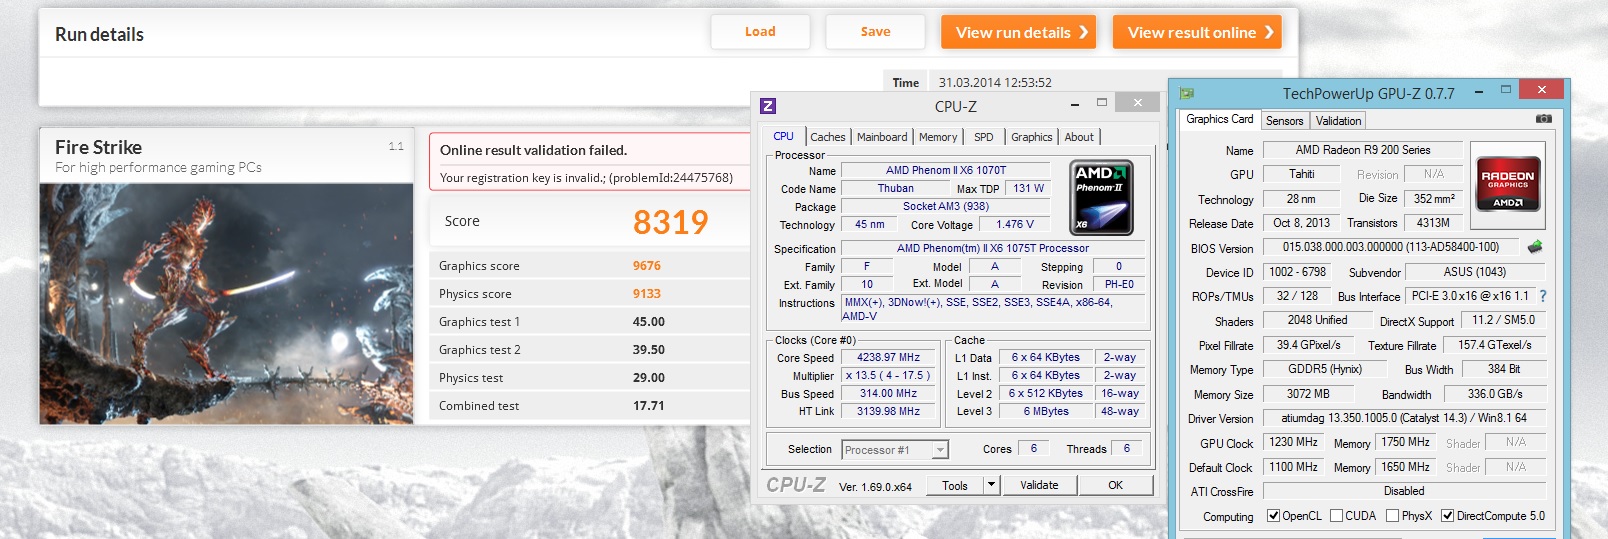Click the Fire Strike benchmark thumbnail image
The image size is (1608, 539).
[x=227, y=304]
